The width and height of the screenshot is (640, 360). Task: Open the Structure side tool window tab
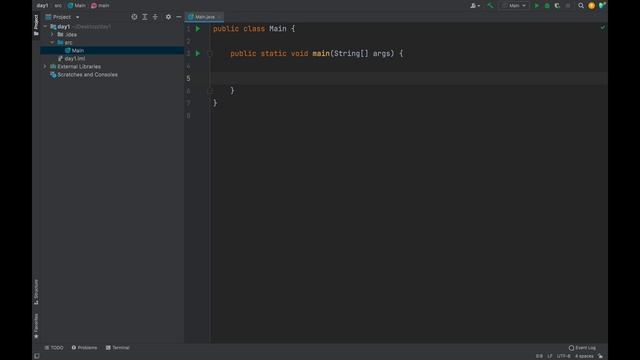coord(36,292)
